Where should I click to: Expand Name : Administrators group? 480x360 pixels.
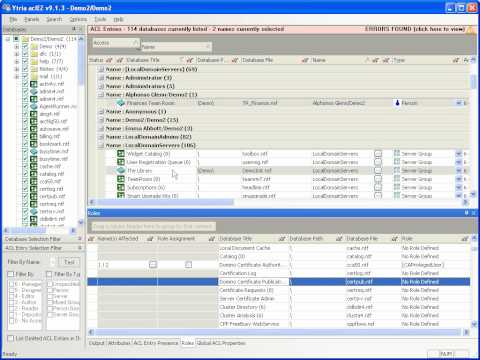[101, 86]
